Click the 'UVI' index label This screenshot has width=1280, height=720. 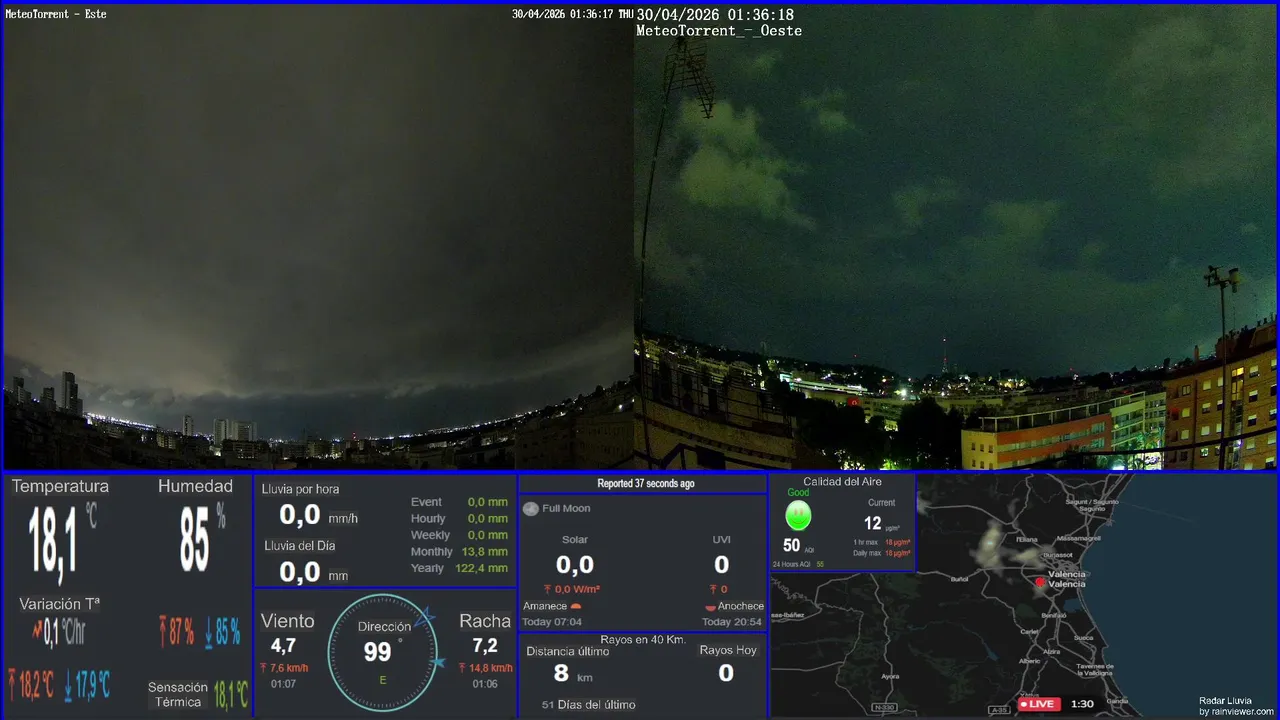pyautogui.click(x=721, y=540)
